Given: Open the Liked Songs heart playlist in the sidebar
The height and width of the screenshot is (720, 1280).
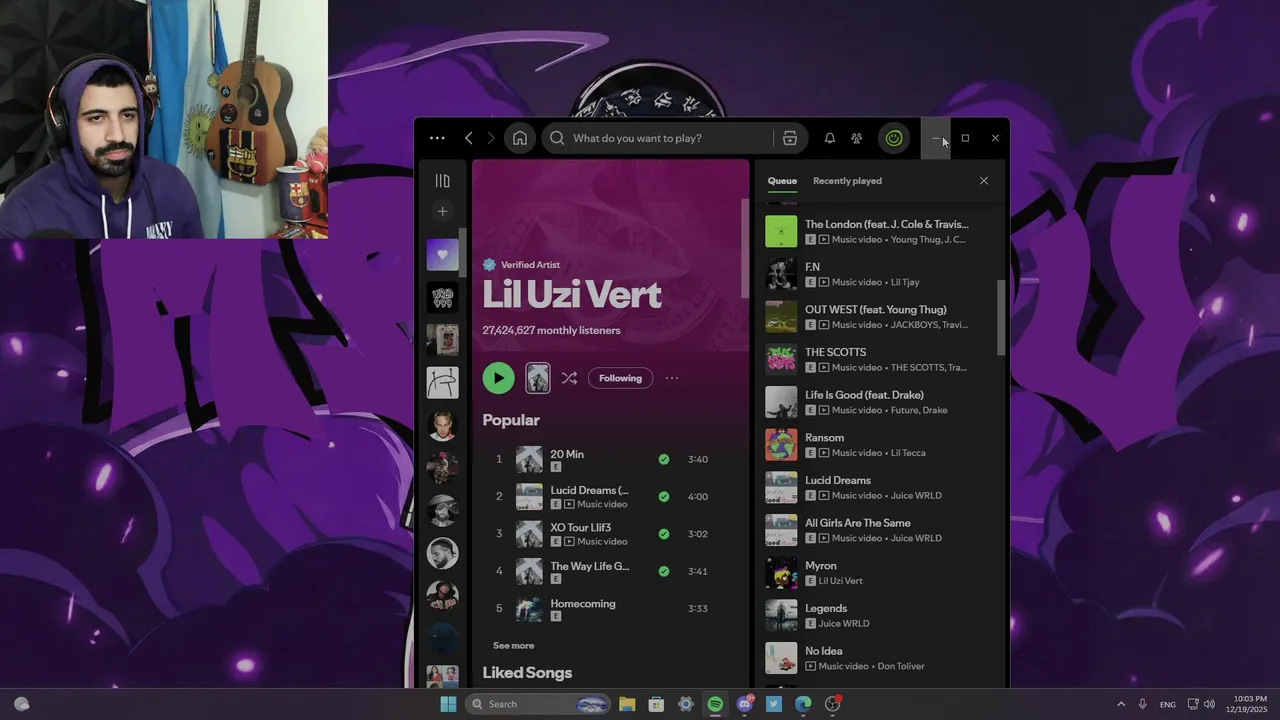Looking at the screenshot, I should point(442,254).
